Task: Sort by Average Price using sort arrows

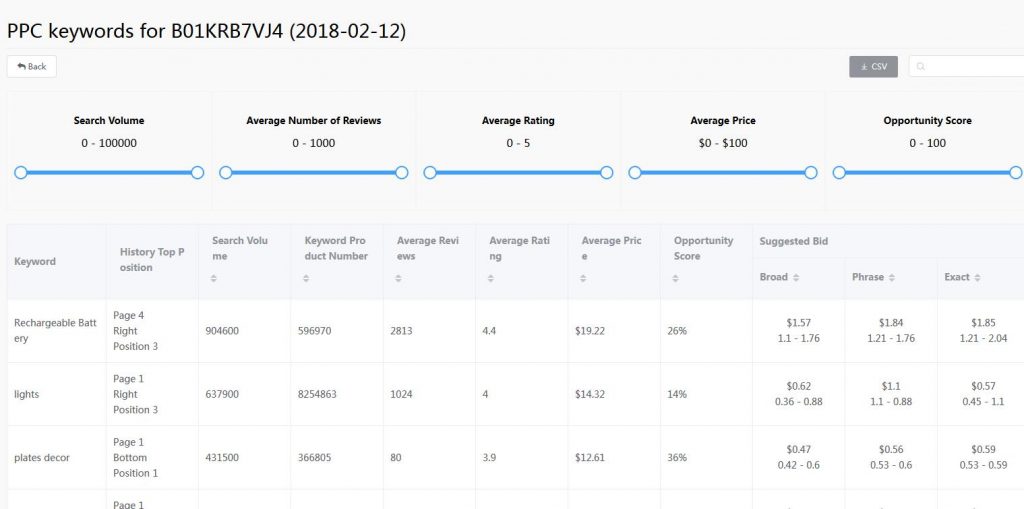Action: 584,278
